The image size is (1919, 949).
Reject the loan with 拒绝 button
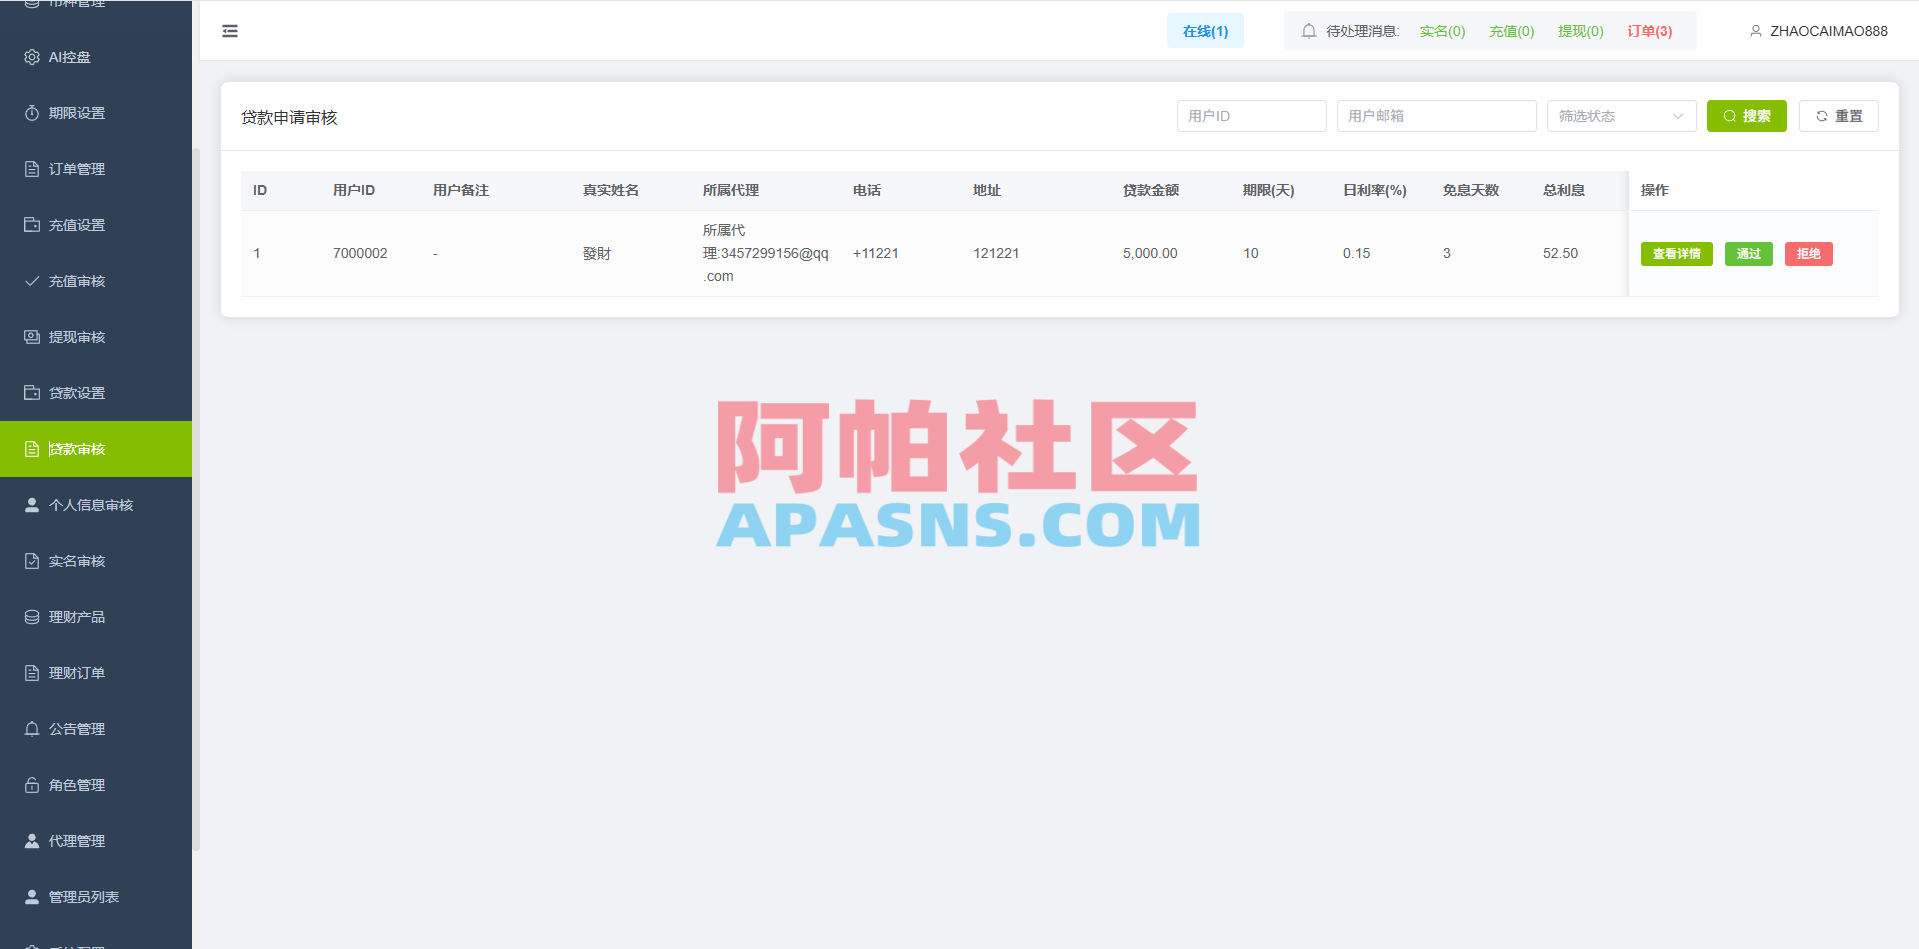[1808, 254]
